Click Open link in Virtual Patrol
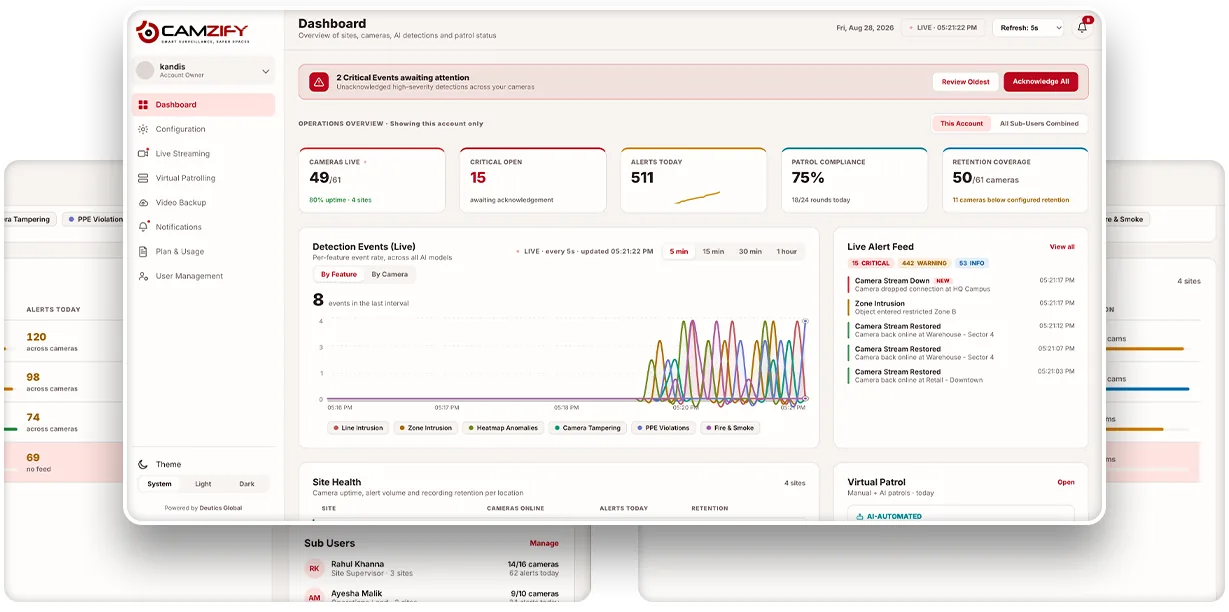The image size is (1229, 612). click(x=1066, y=482)
